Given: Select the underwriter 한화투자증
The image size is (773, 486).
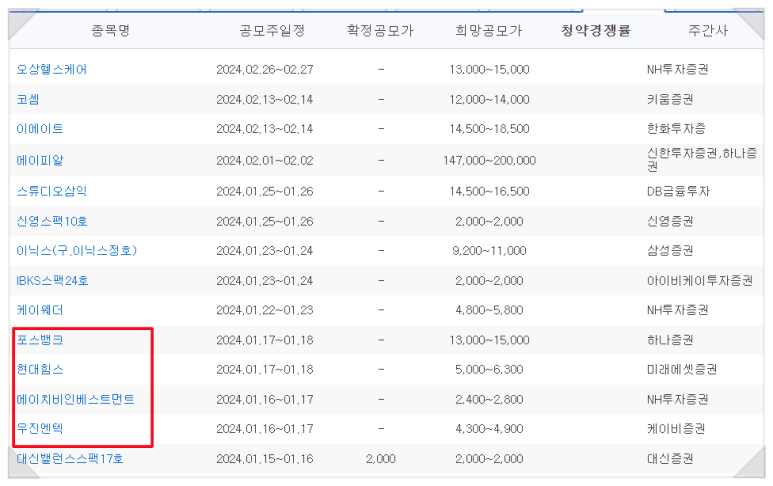Looking at the screenshot, I should [676, 129].
